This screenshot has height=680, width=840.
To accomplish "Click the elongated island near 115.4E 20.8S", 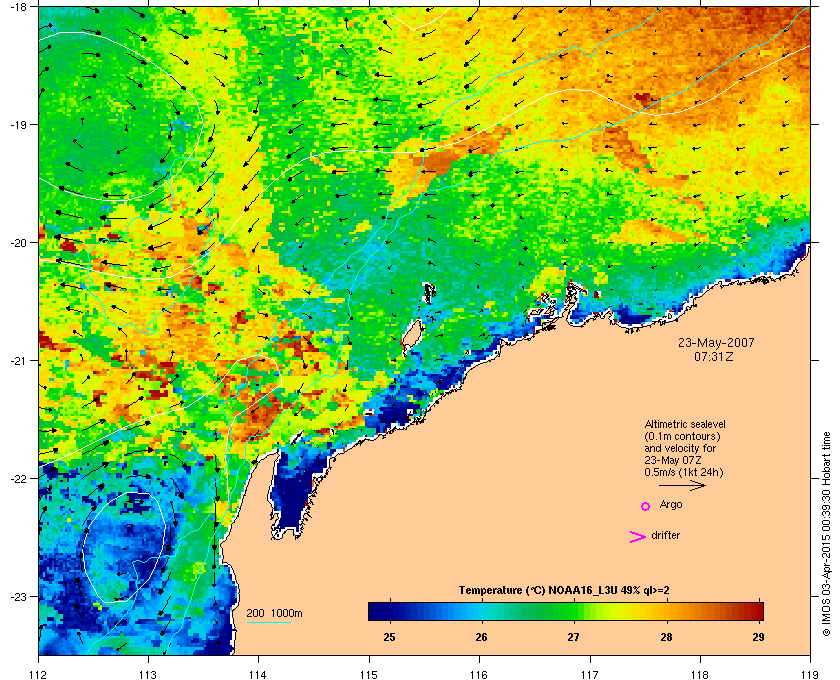I will click(412, 335).
